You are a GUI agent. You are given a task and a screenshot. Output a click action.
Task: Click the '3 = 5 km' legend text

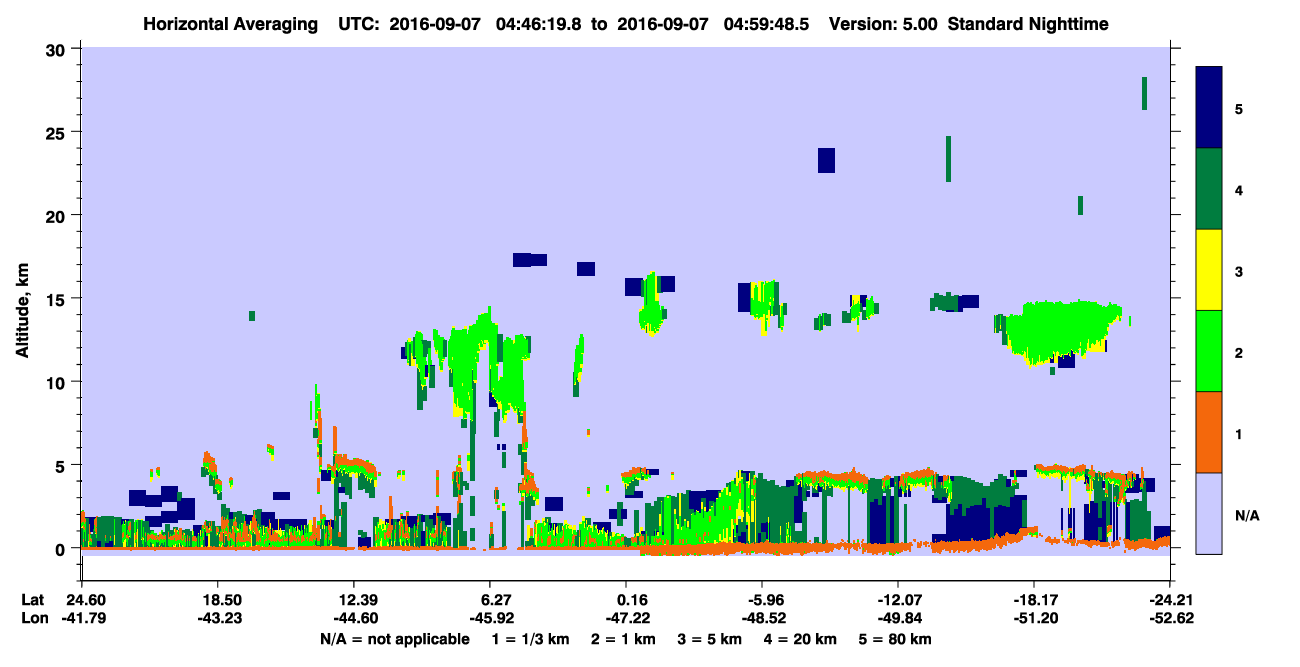pos(709,639)
